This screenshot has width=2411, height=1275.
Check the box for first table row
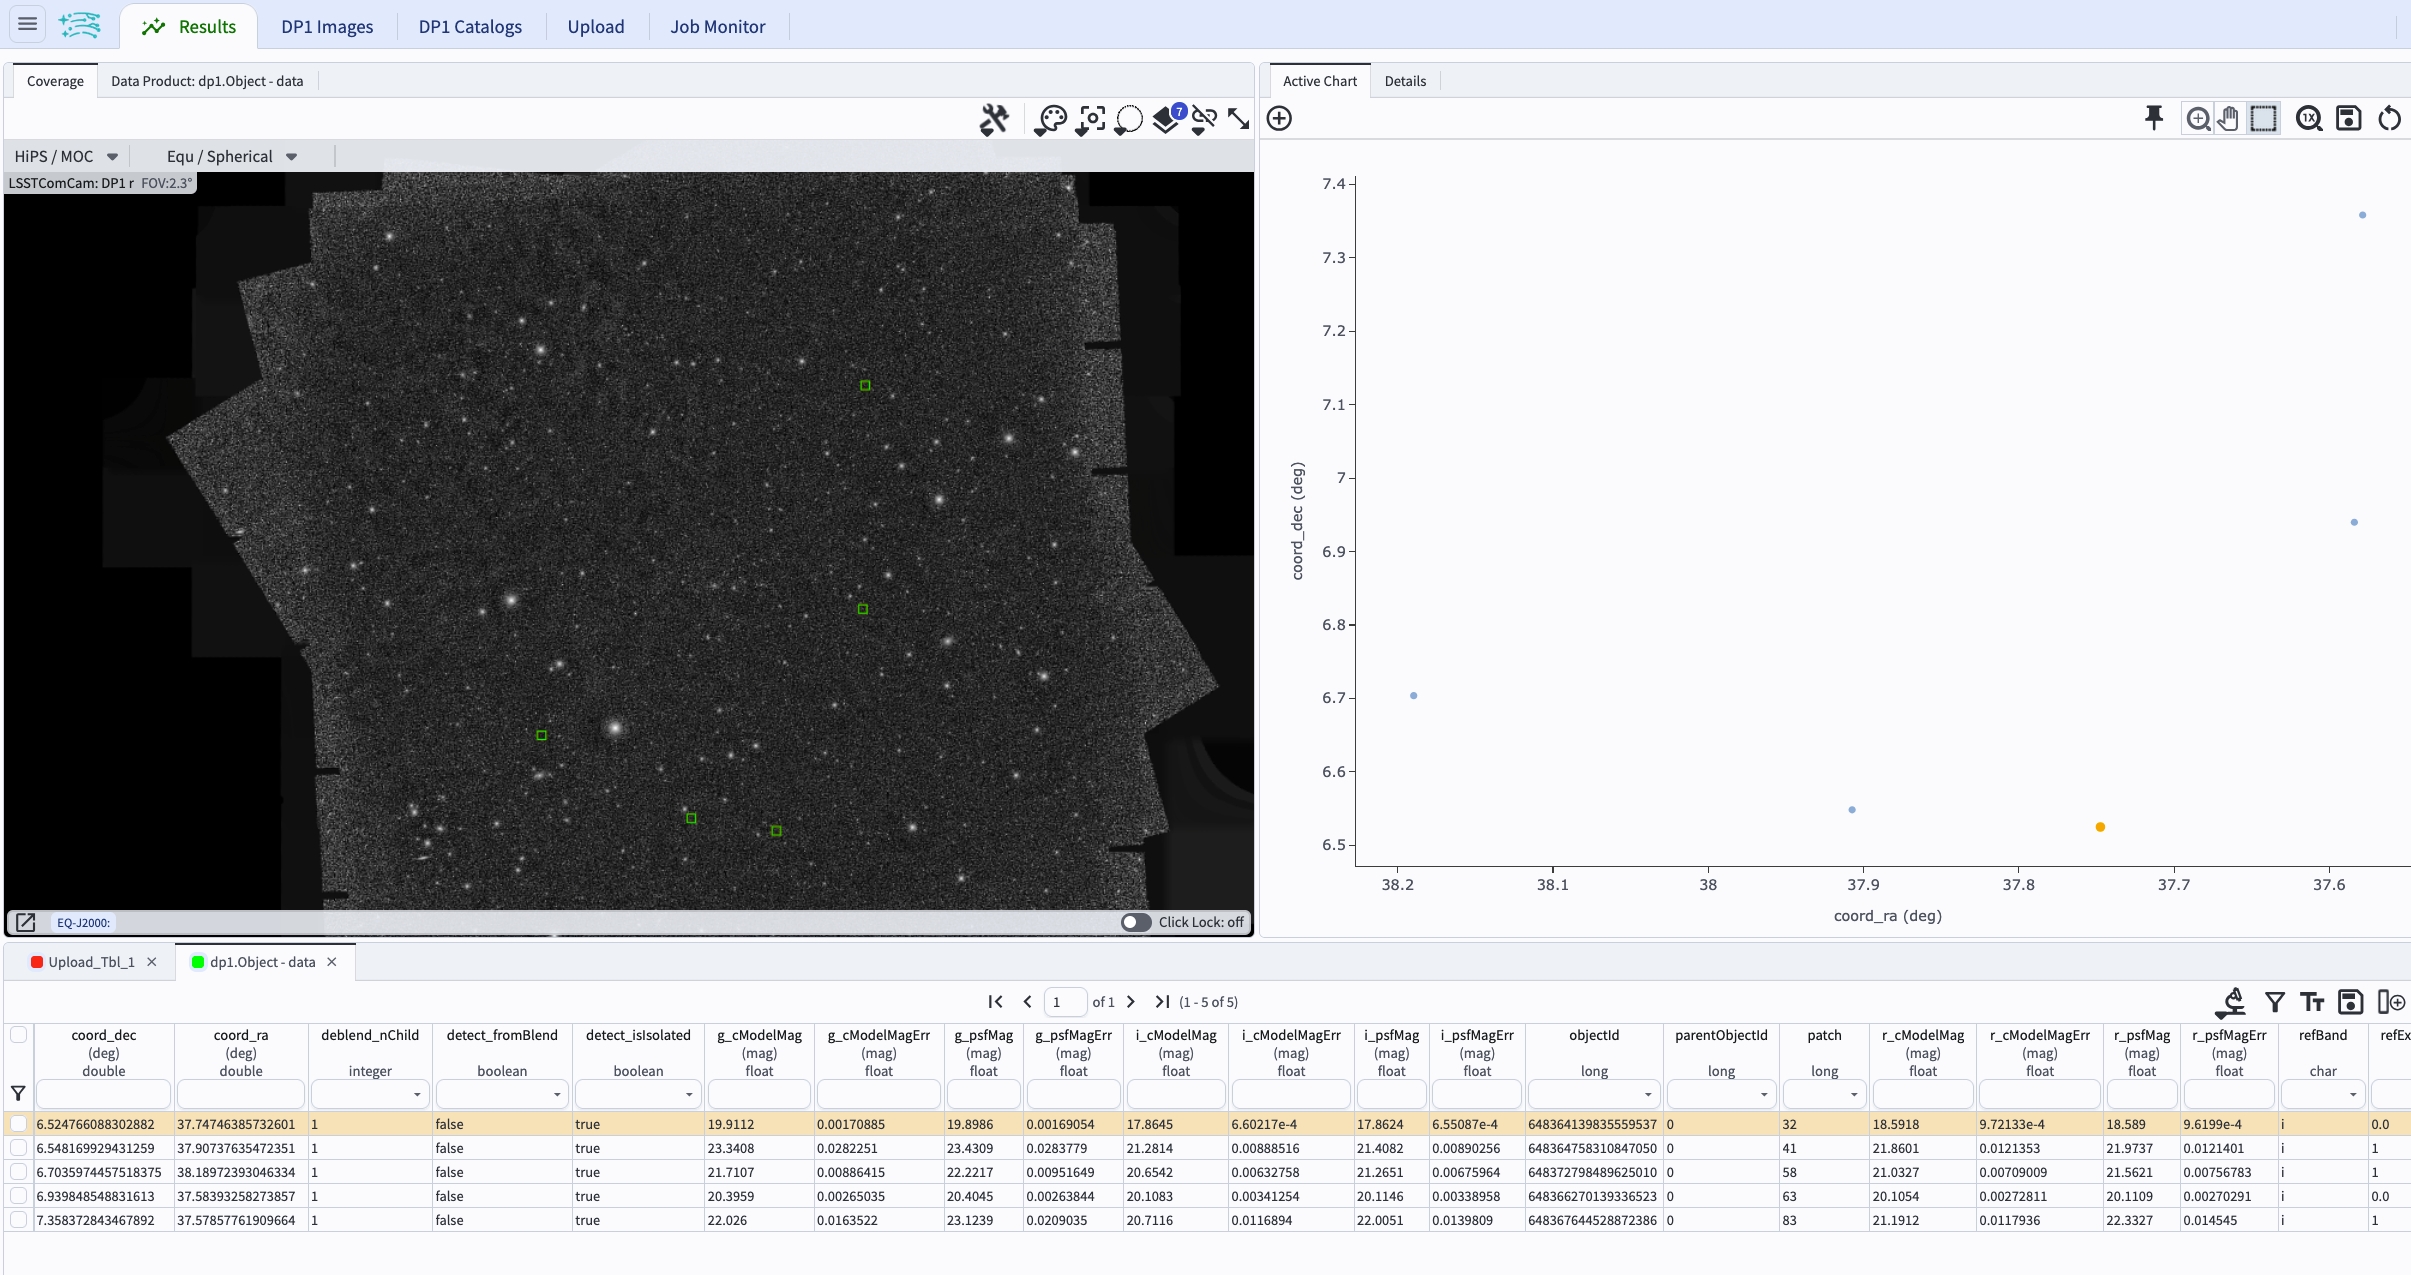pos(19,1124)
